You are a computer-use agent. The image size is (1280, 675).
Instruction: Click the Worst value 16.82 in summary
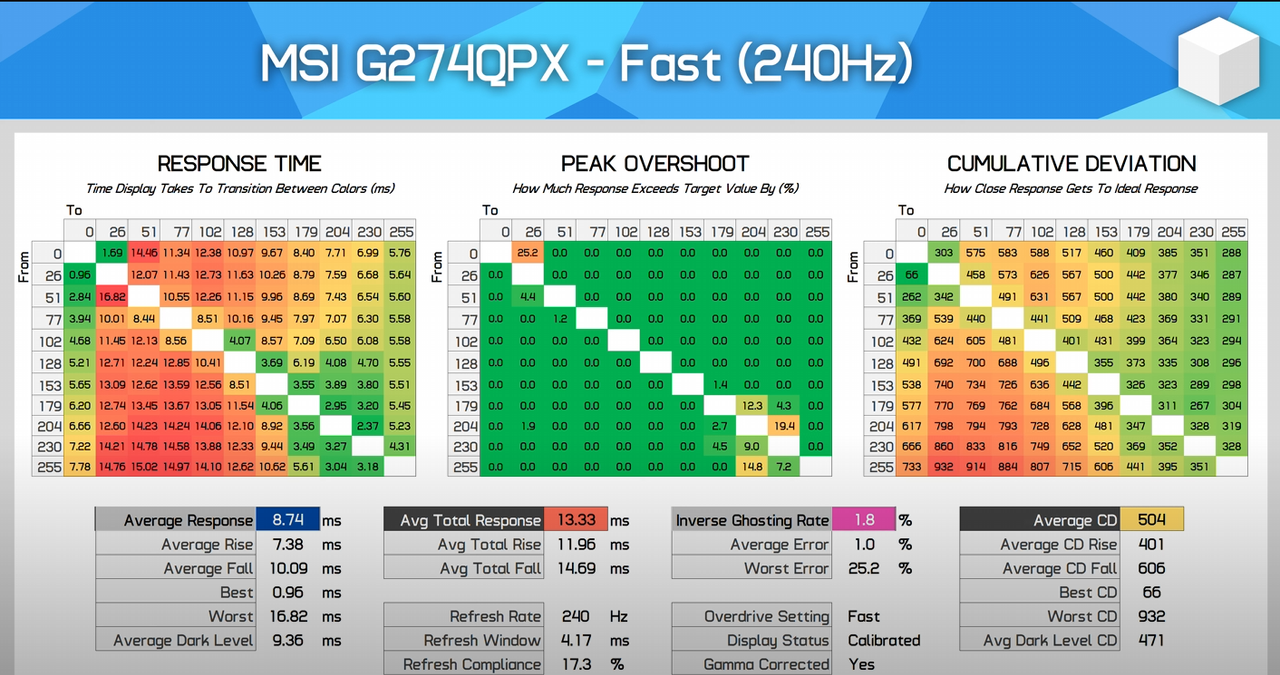click(288, 616)
